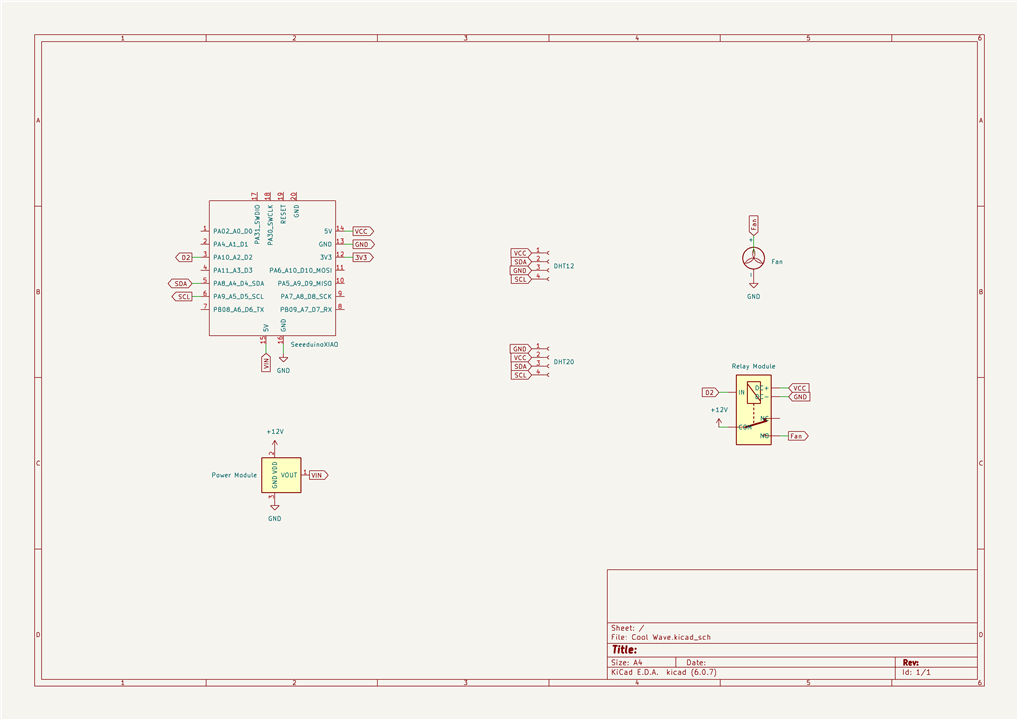Click +12V power arrow above Power Module
This screenshot has width=1018, height=720.
tap(275, 443)
